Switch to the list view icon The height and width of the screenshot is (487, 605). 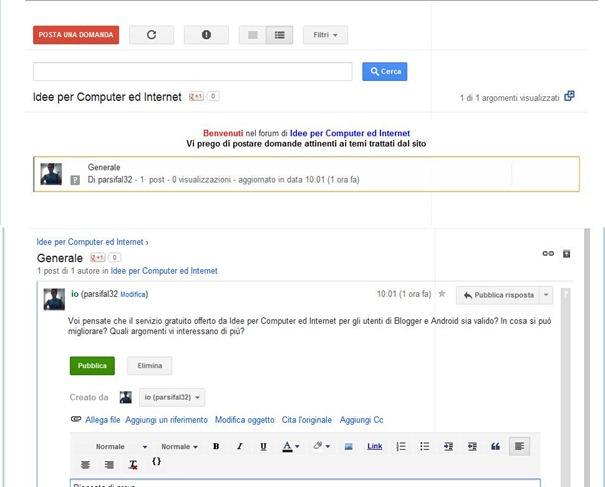point(279,35)
